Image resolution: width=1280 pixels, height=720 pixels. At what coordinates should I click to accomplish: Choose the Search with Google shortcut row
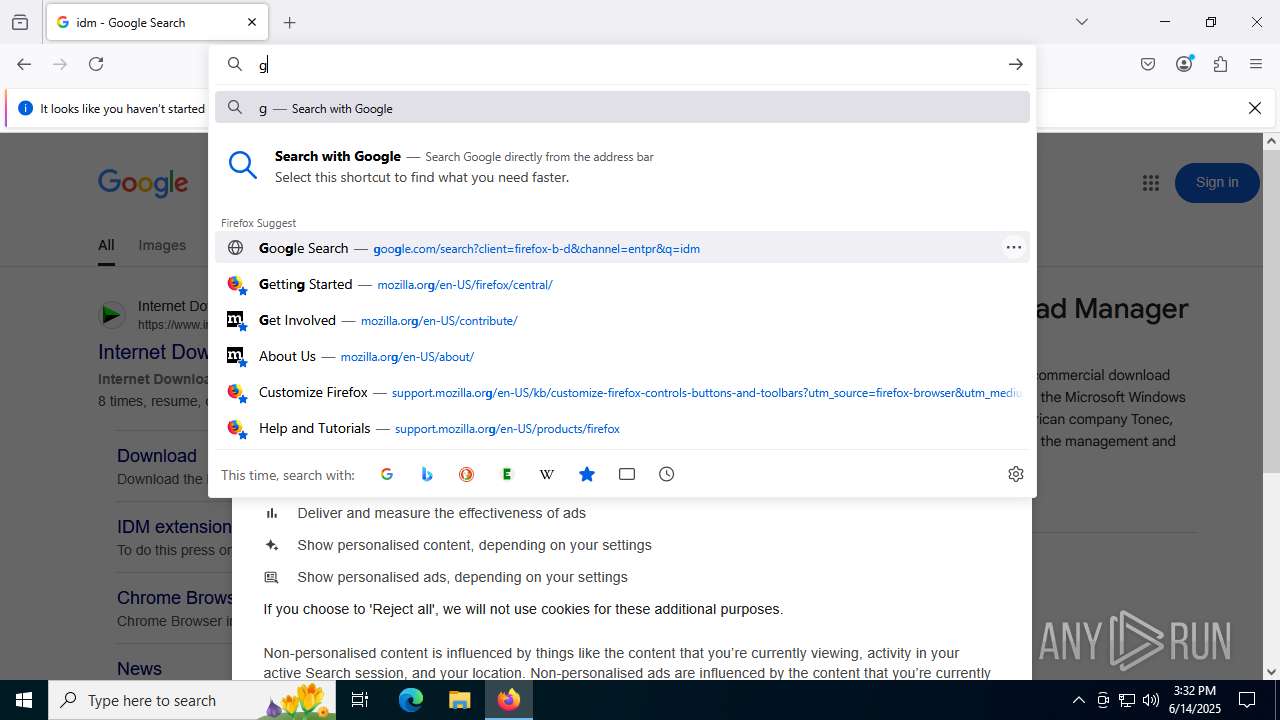click(x=622, y=166)
